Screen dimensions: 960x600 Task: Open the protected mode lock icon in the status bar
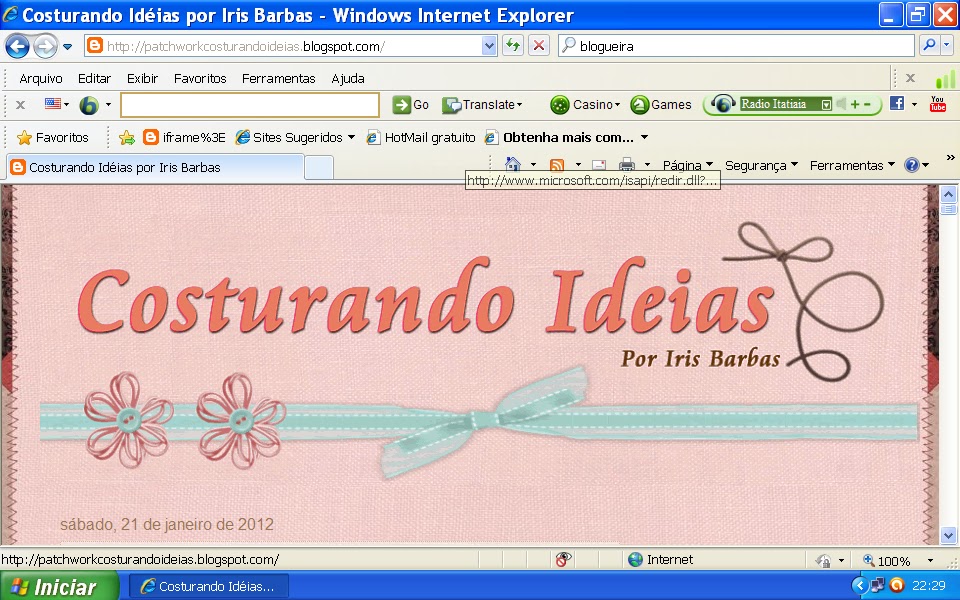coord(823,560)
